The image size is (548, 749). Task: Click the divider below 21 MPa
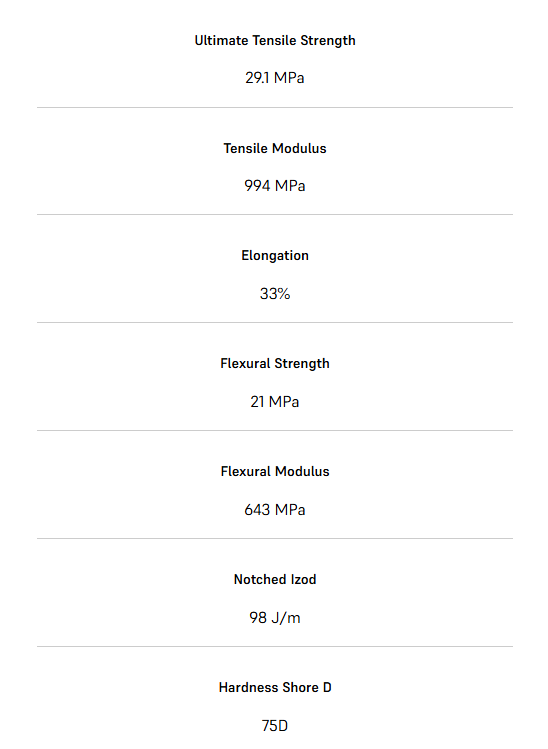275,430
